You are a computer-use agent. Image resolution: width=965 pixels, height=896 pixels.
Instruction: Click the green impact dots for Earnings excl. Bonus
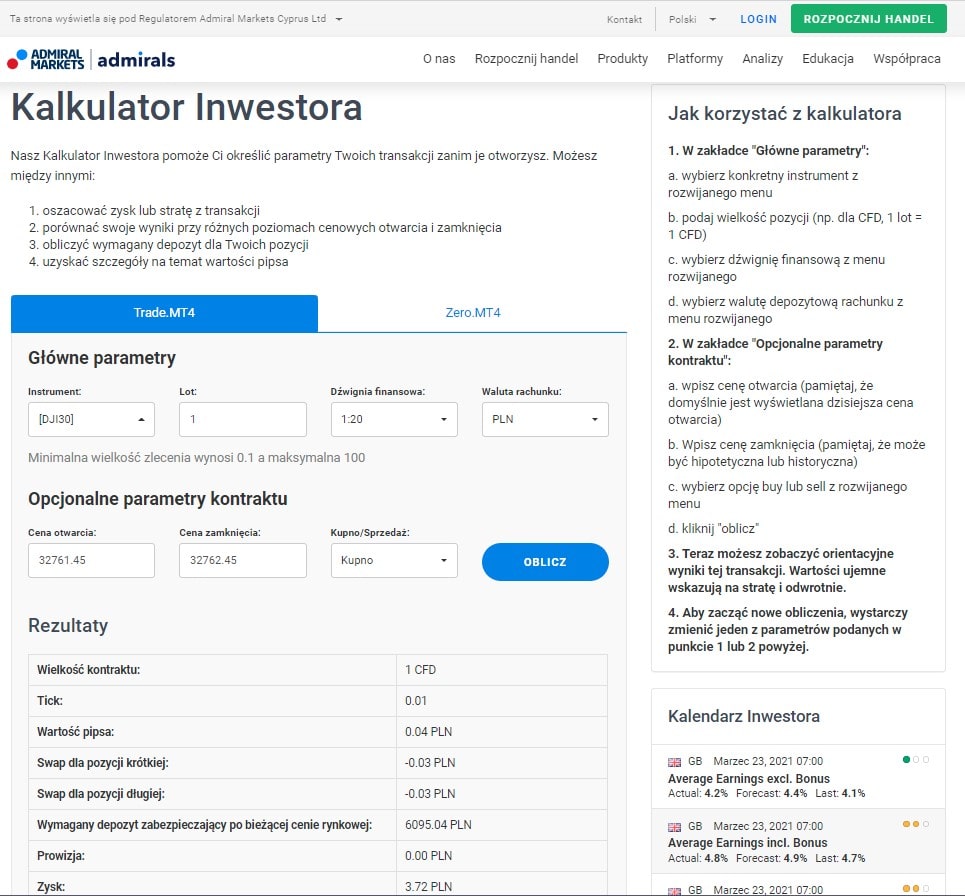[x=916, y=759]
